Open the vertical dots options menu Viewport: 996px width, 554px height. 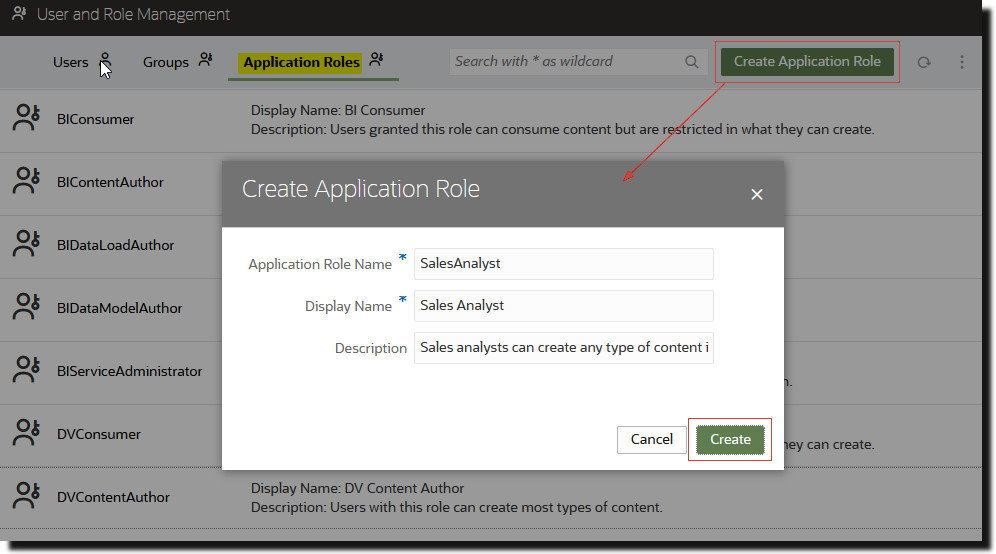pos(962,62)
